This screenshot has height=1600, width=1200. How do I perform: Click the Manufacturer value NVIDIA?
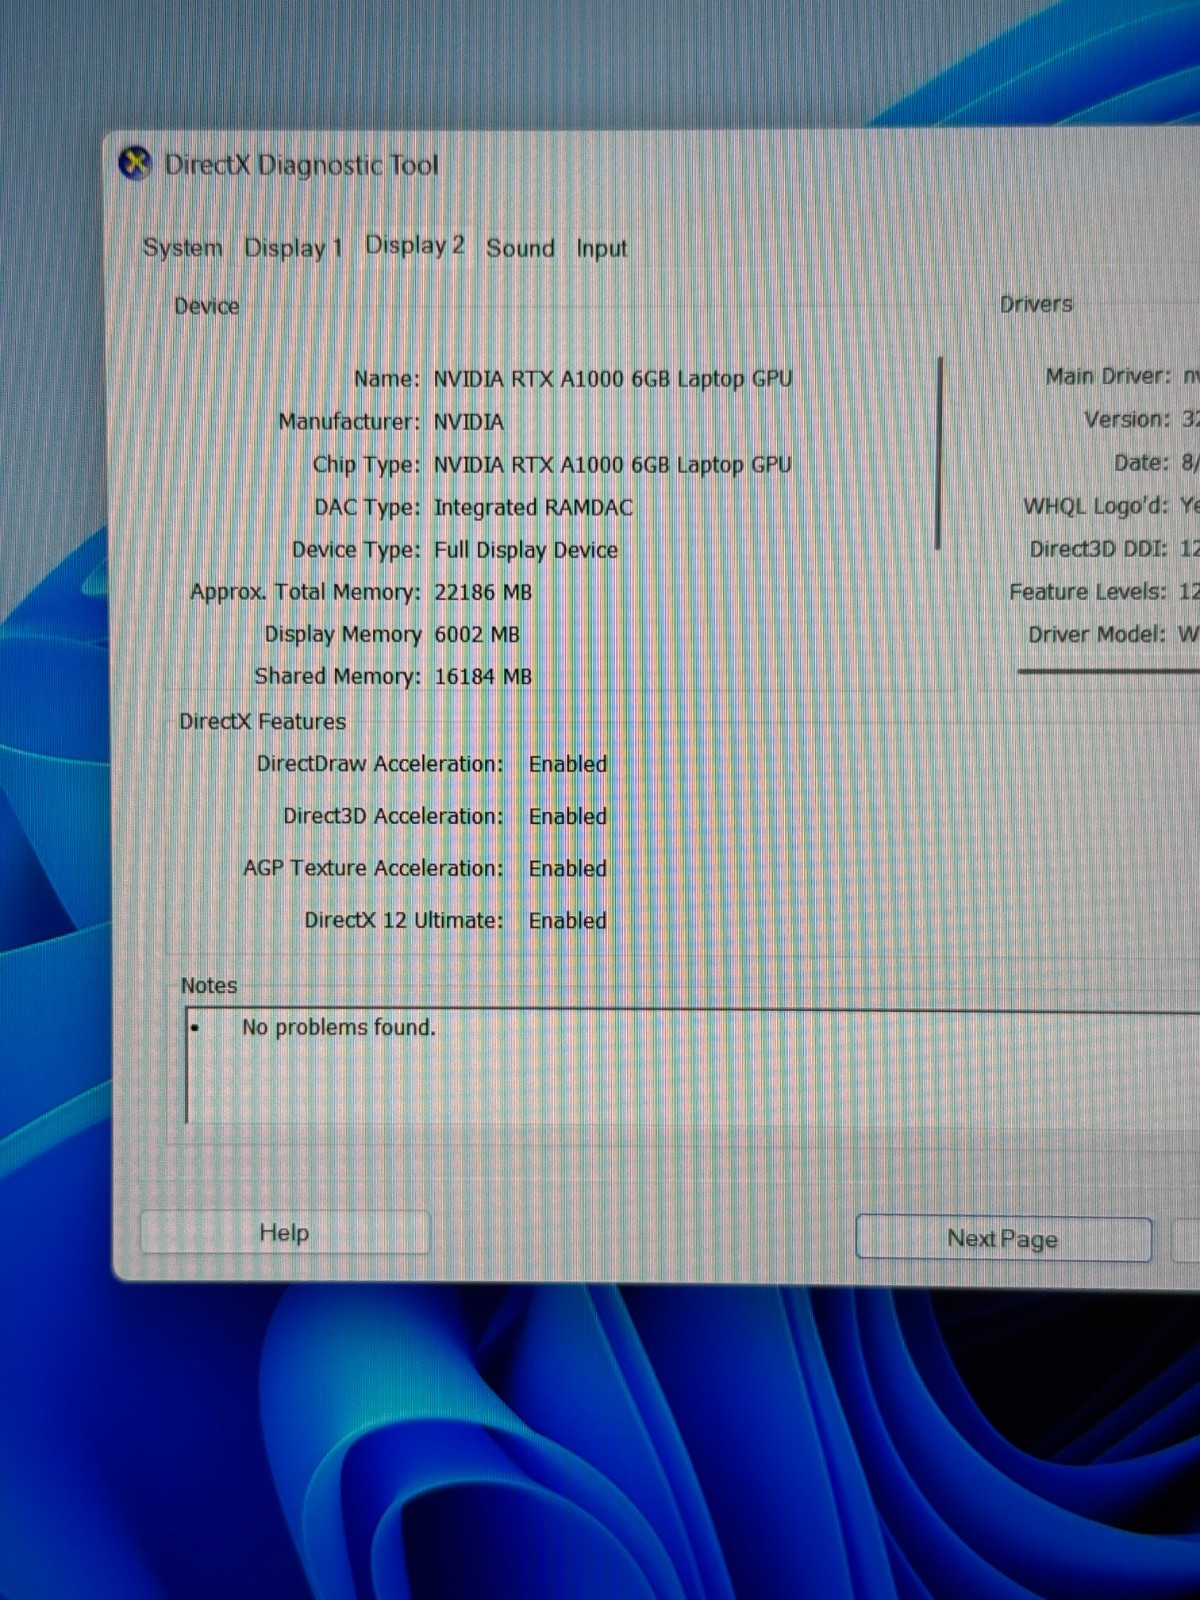coord(469,422)
